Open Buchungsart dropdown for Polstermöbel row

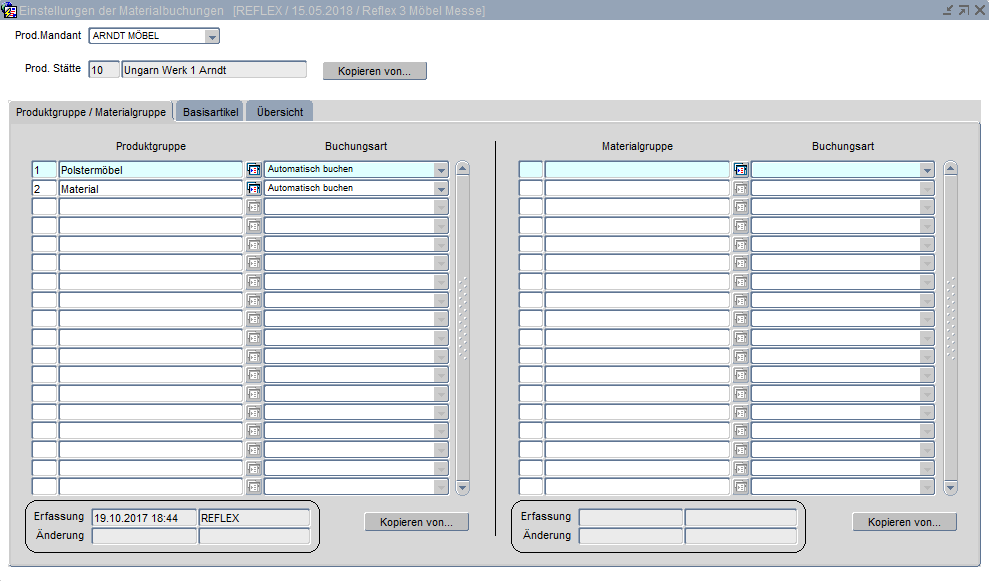tap(441, 170)
